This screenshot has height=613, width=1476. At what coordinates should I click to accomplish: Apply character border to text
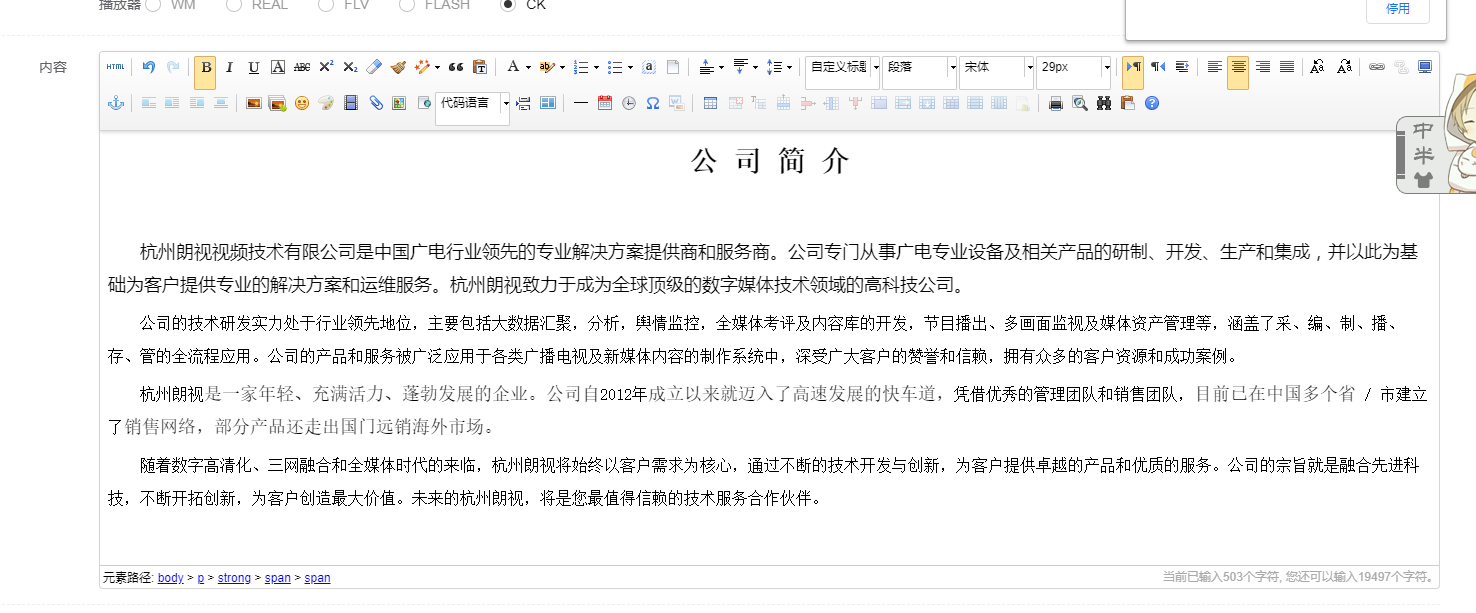278,67
